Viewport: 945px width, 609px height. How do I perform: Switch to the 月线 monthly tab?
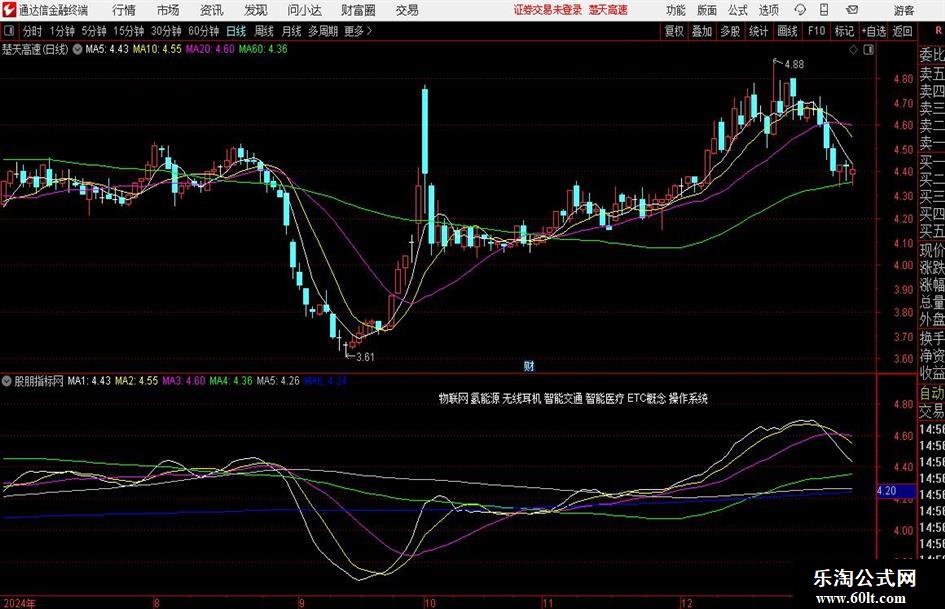[291, 31]
